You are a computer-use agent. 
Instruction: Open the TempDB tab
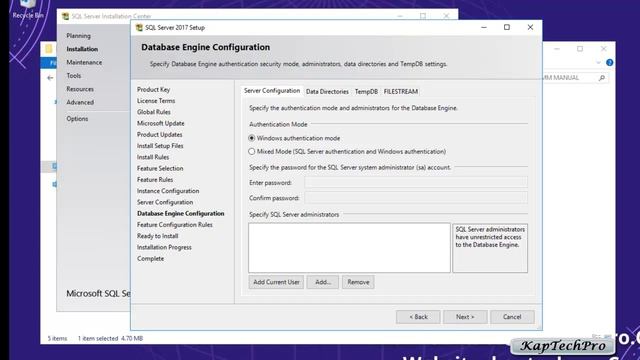[366, 91]
